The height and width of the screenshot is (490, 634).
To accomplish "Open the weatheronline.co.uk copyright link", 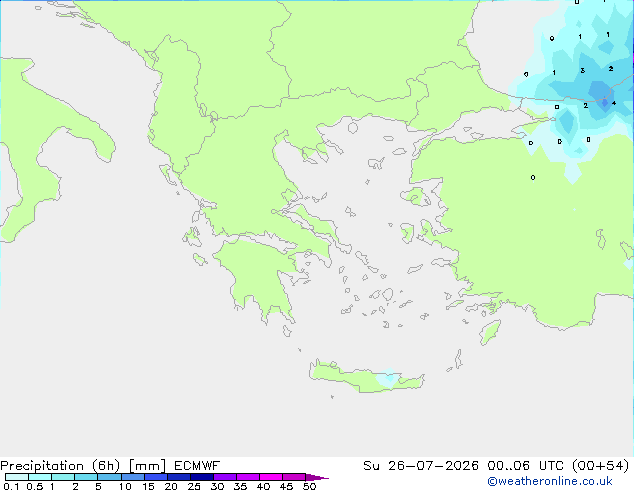I will 550,481.
